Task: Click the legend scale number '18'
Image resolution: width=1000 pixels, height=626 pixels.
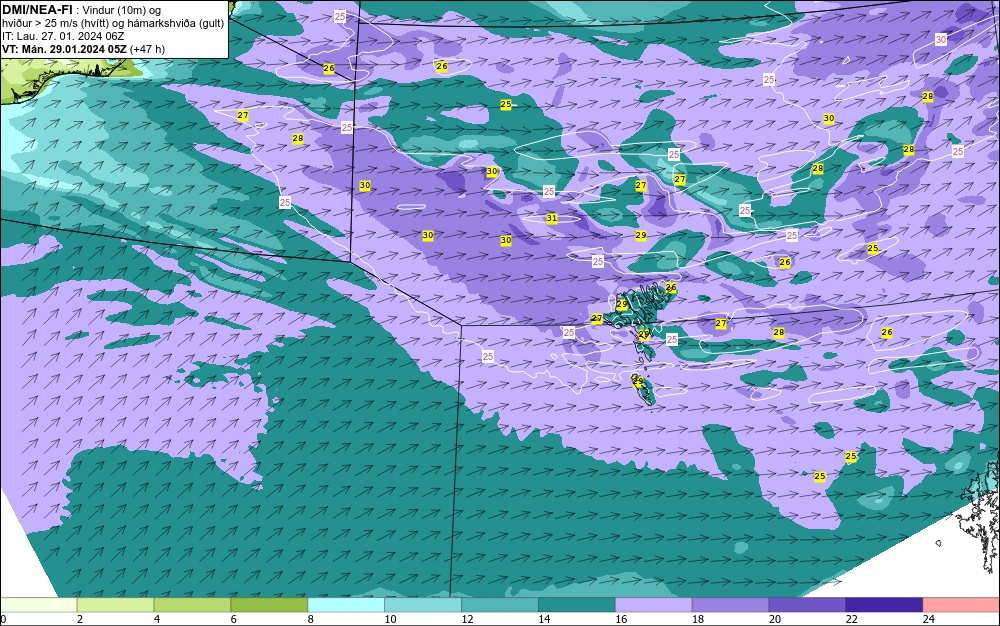Action: [698, 619]
